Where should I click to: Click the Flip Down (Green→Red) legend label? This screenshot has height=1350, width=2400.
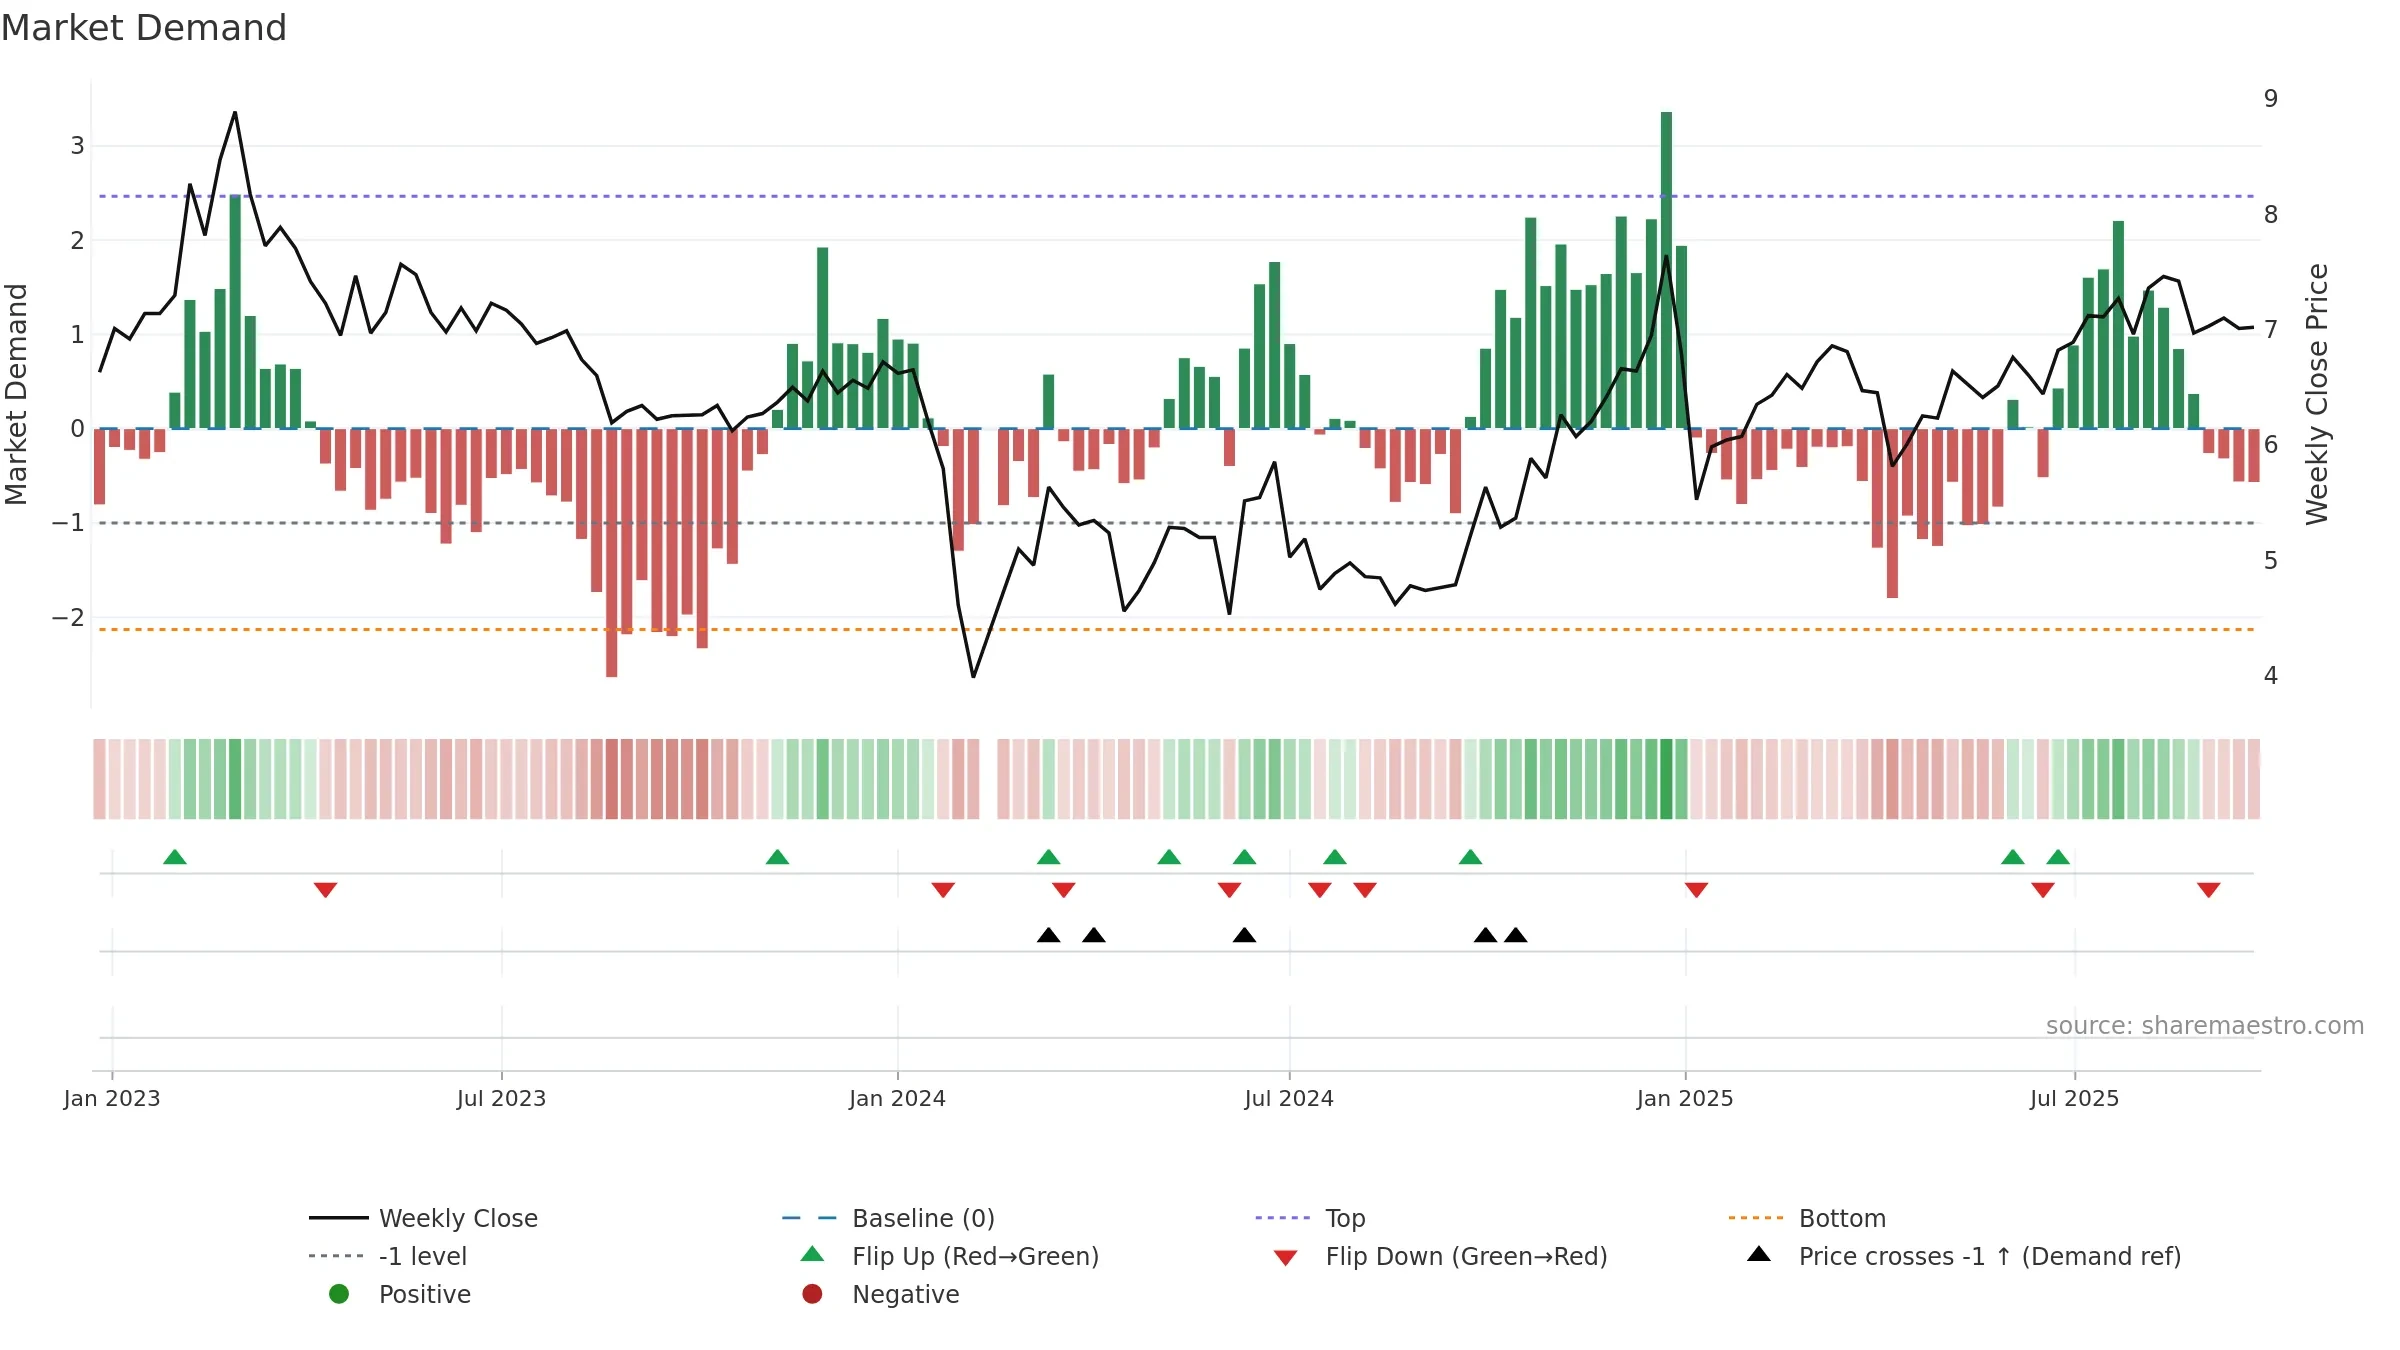point(1466,1256)
